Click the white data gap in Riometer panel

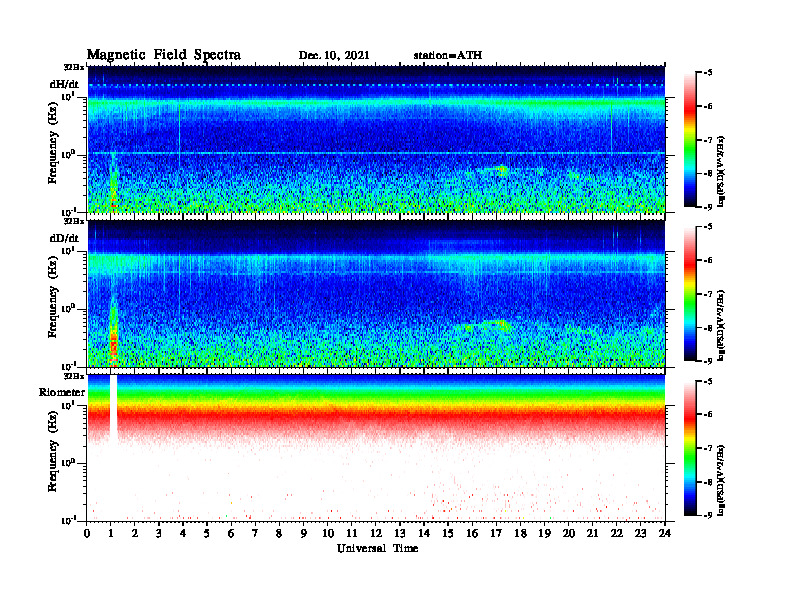[114, 409]
